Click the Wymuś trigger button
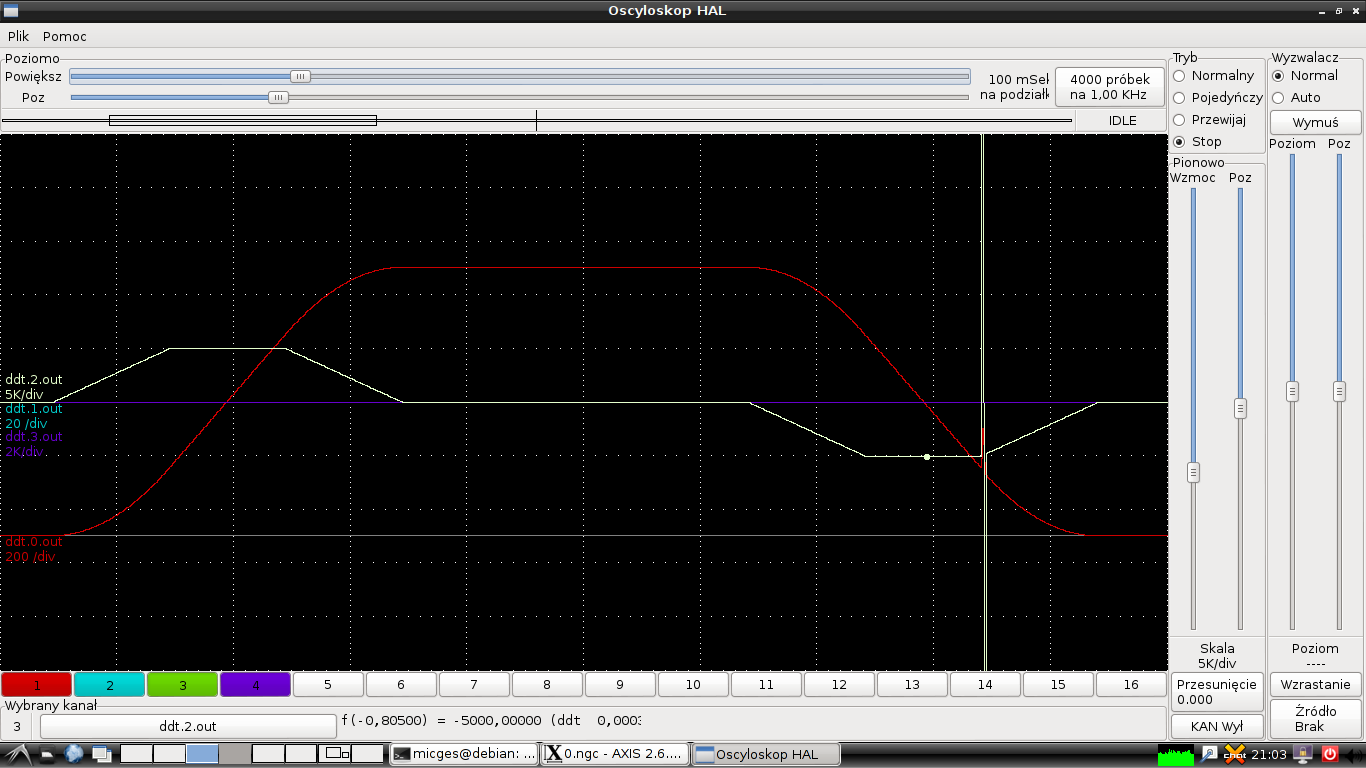The height and width of the screenshot is (768, 1366). click(1316, 122)
